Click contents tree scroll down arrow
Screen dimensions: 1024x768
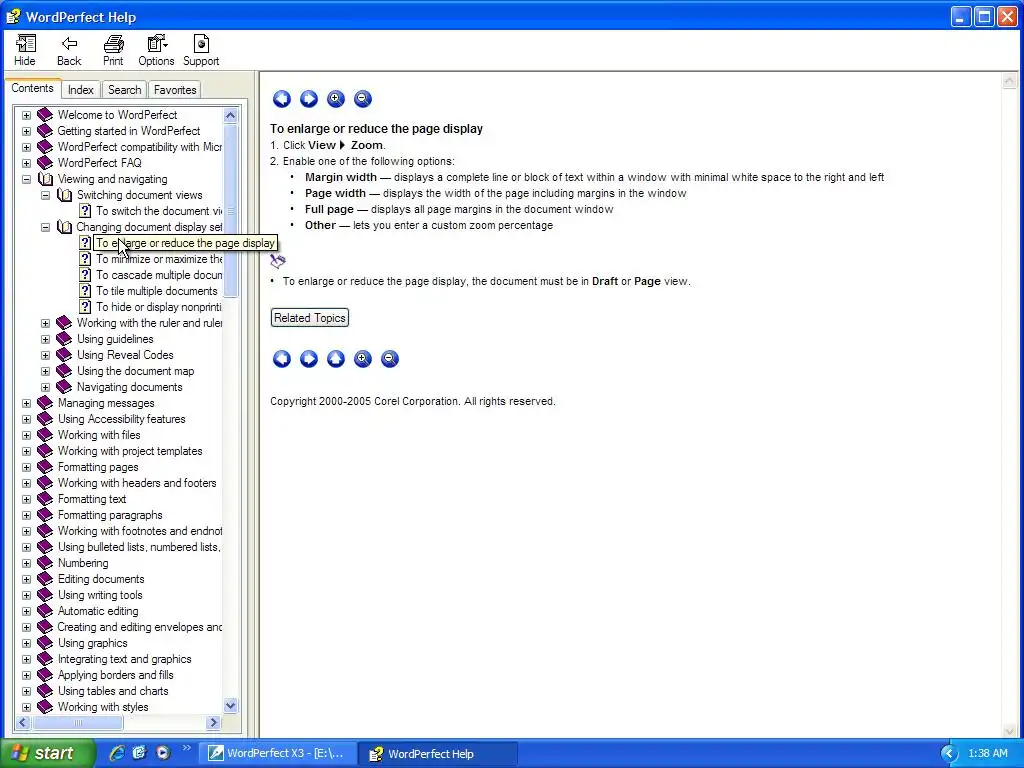pos(231,705)
